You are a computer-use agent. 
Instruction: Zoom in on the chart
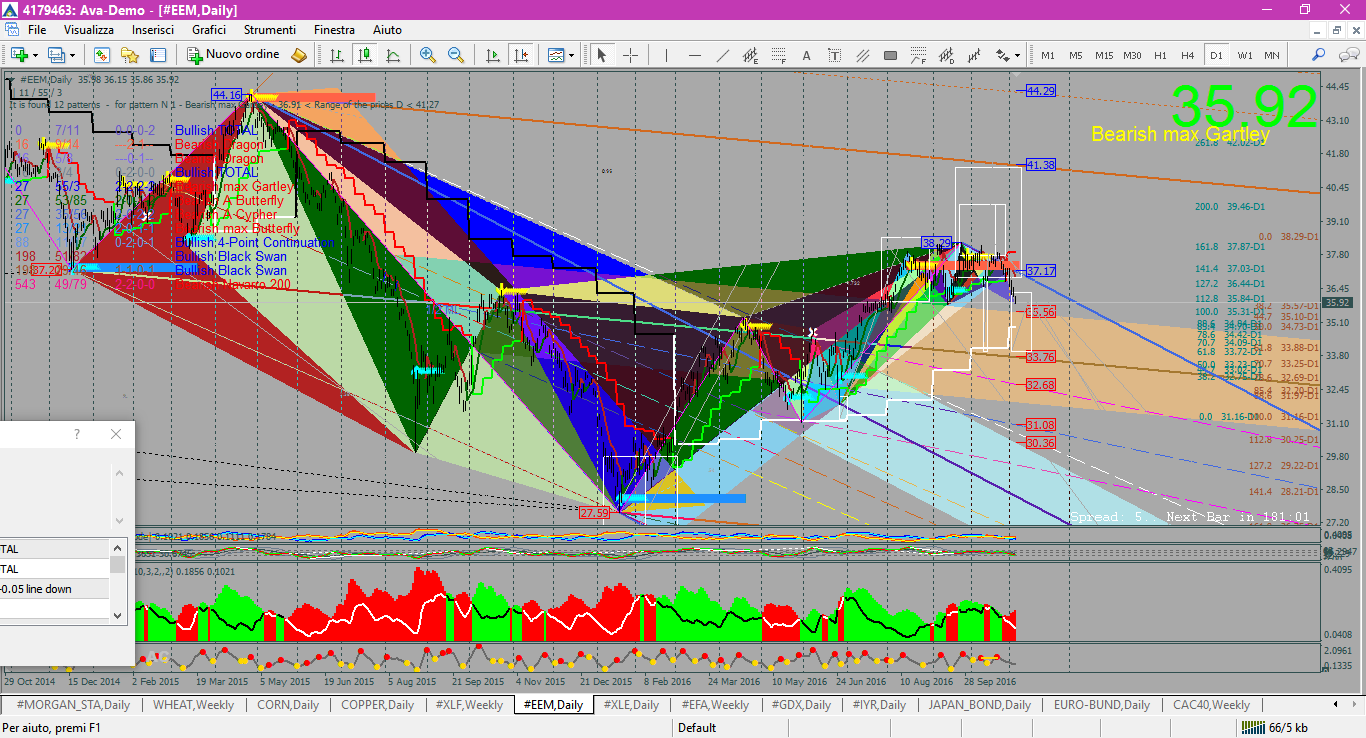[x=428, y=55]
